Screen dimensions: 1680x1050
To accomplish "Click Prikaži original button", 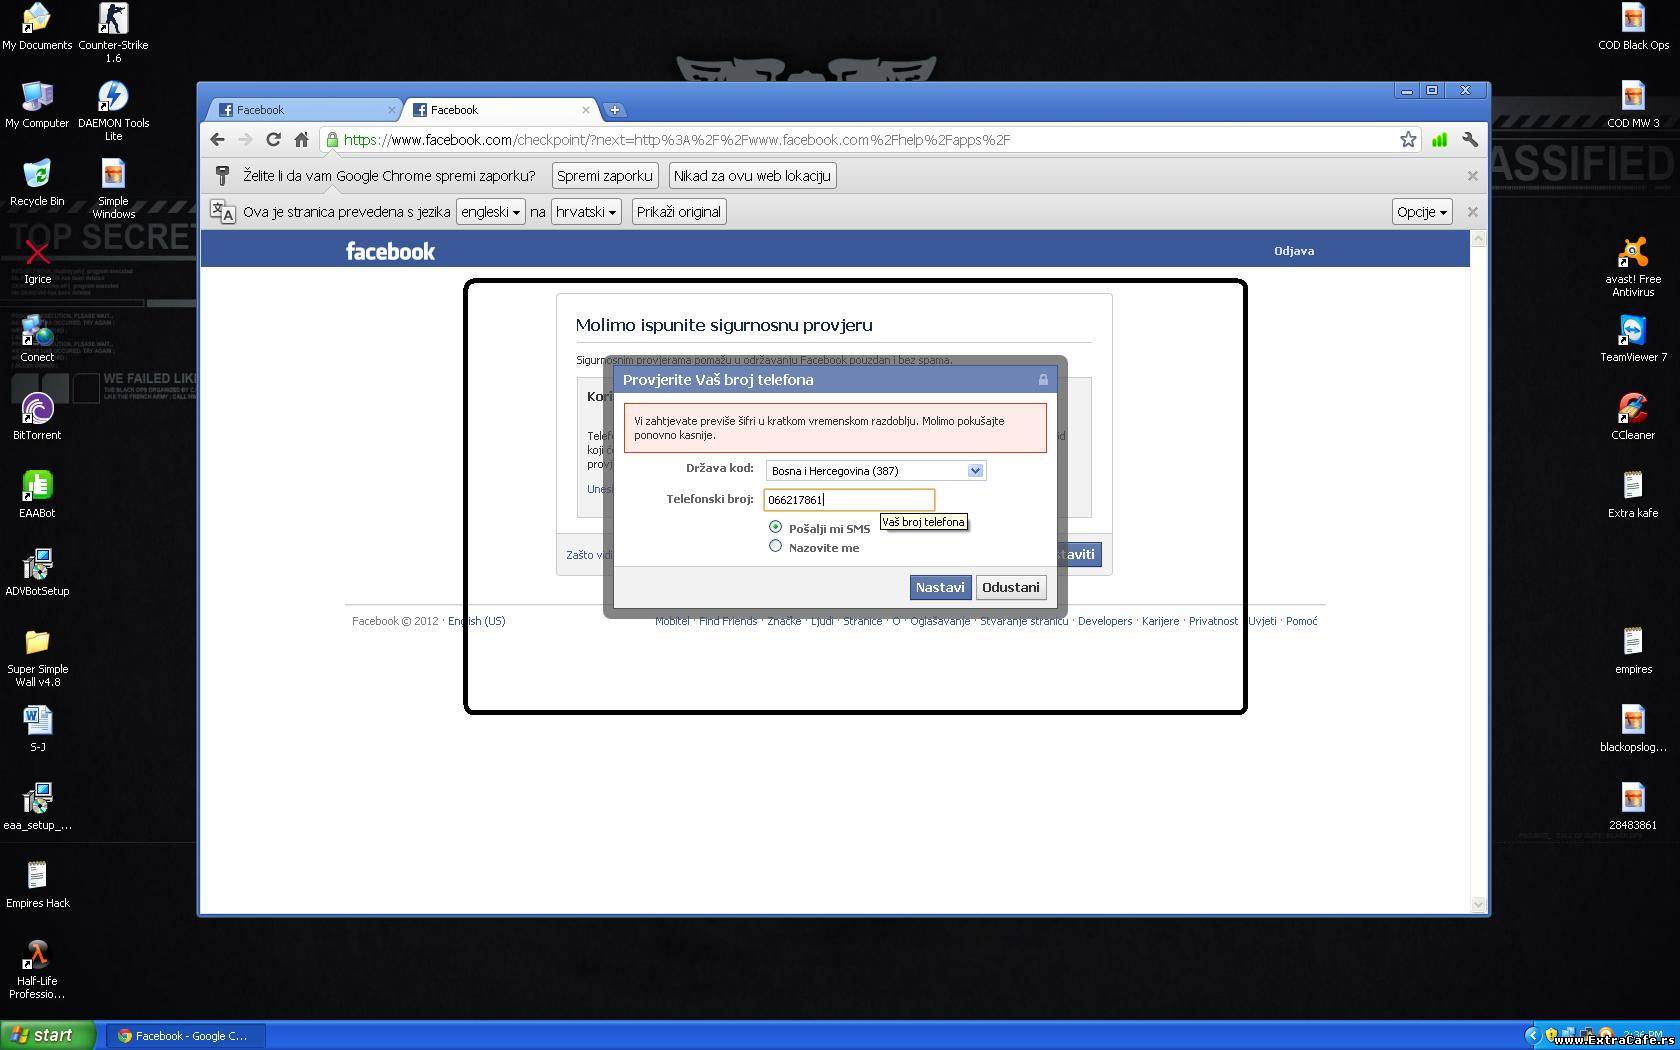I will coord(678,212).
